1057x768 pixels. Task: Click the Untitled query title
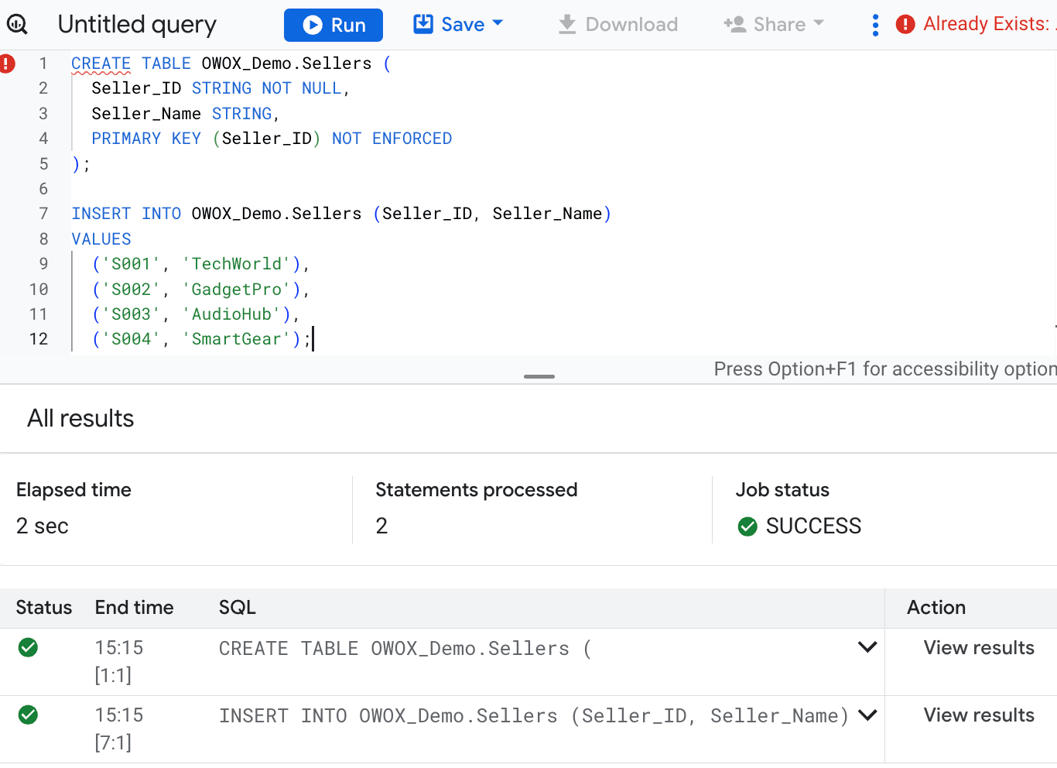pos(137,25)
